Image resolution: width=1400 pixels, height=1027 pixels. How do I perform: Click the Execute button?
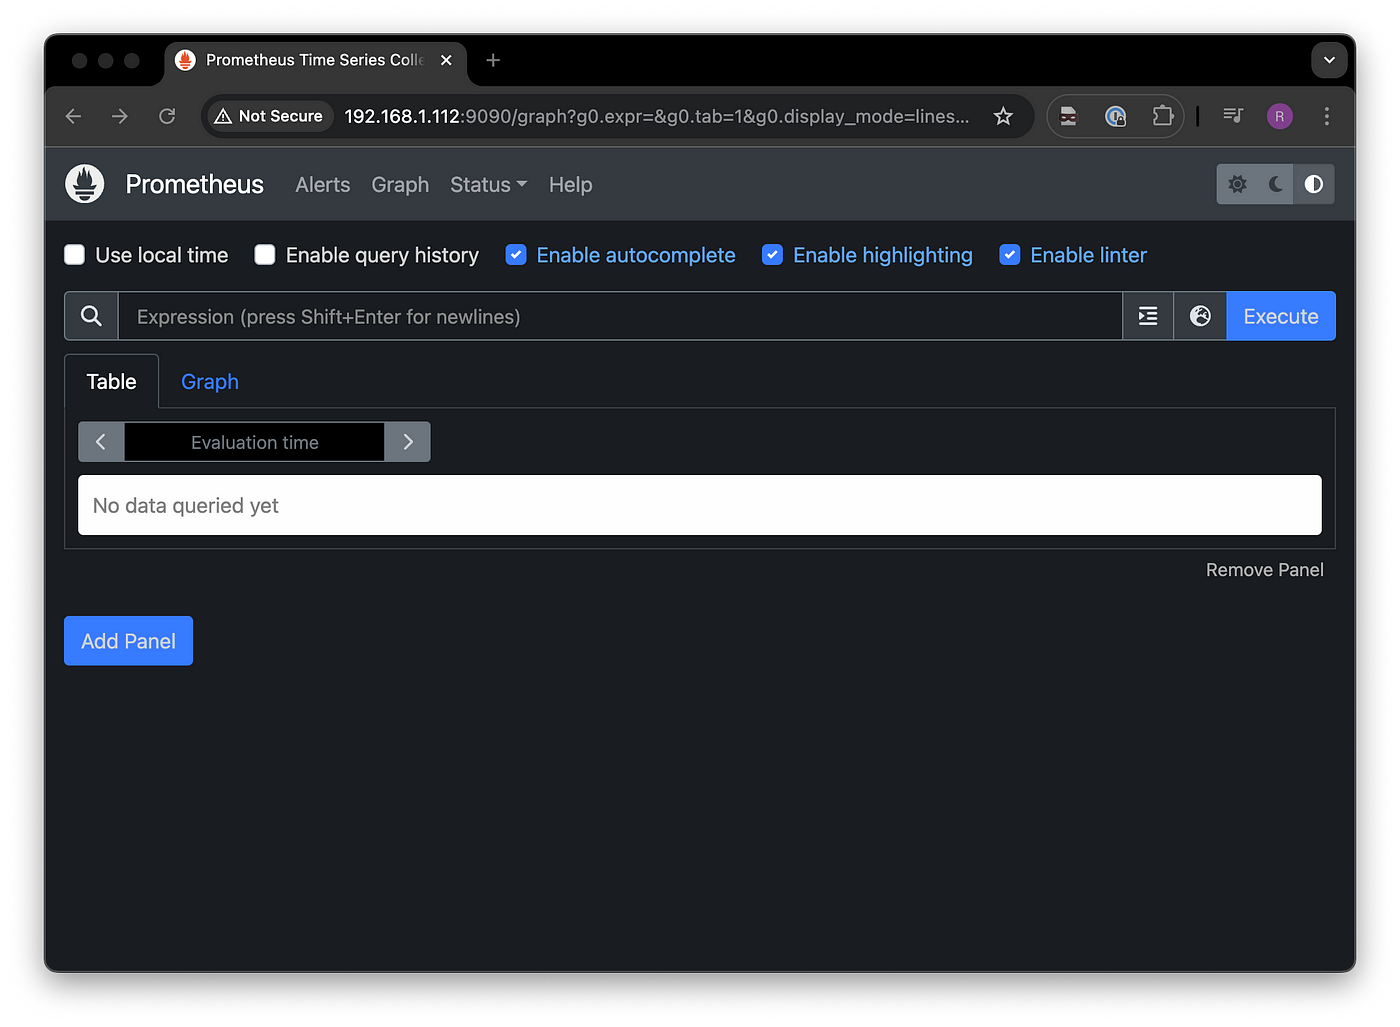(x=1281, y=316)
